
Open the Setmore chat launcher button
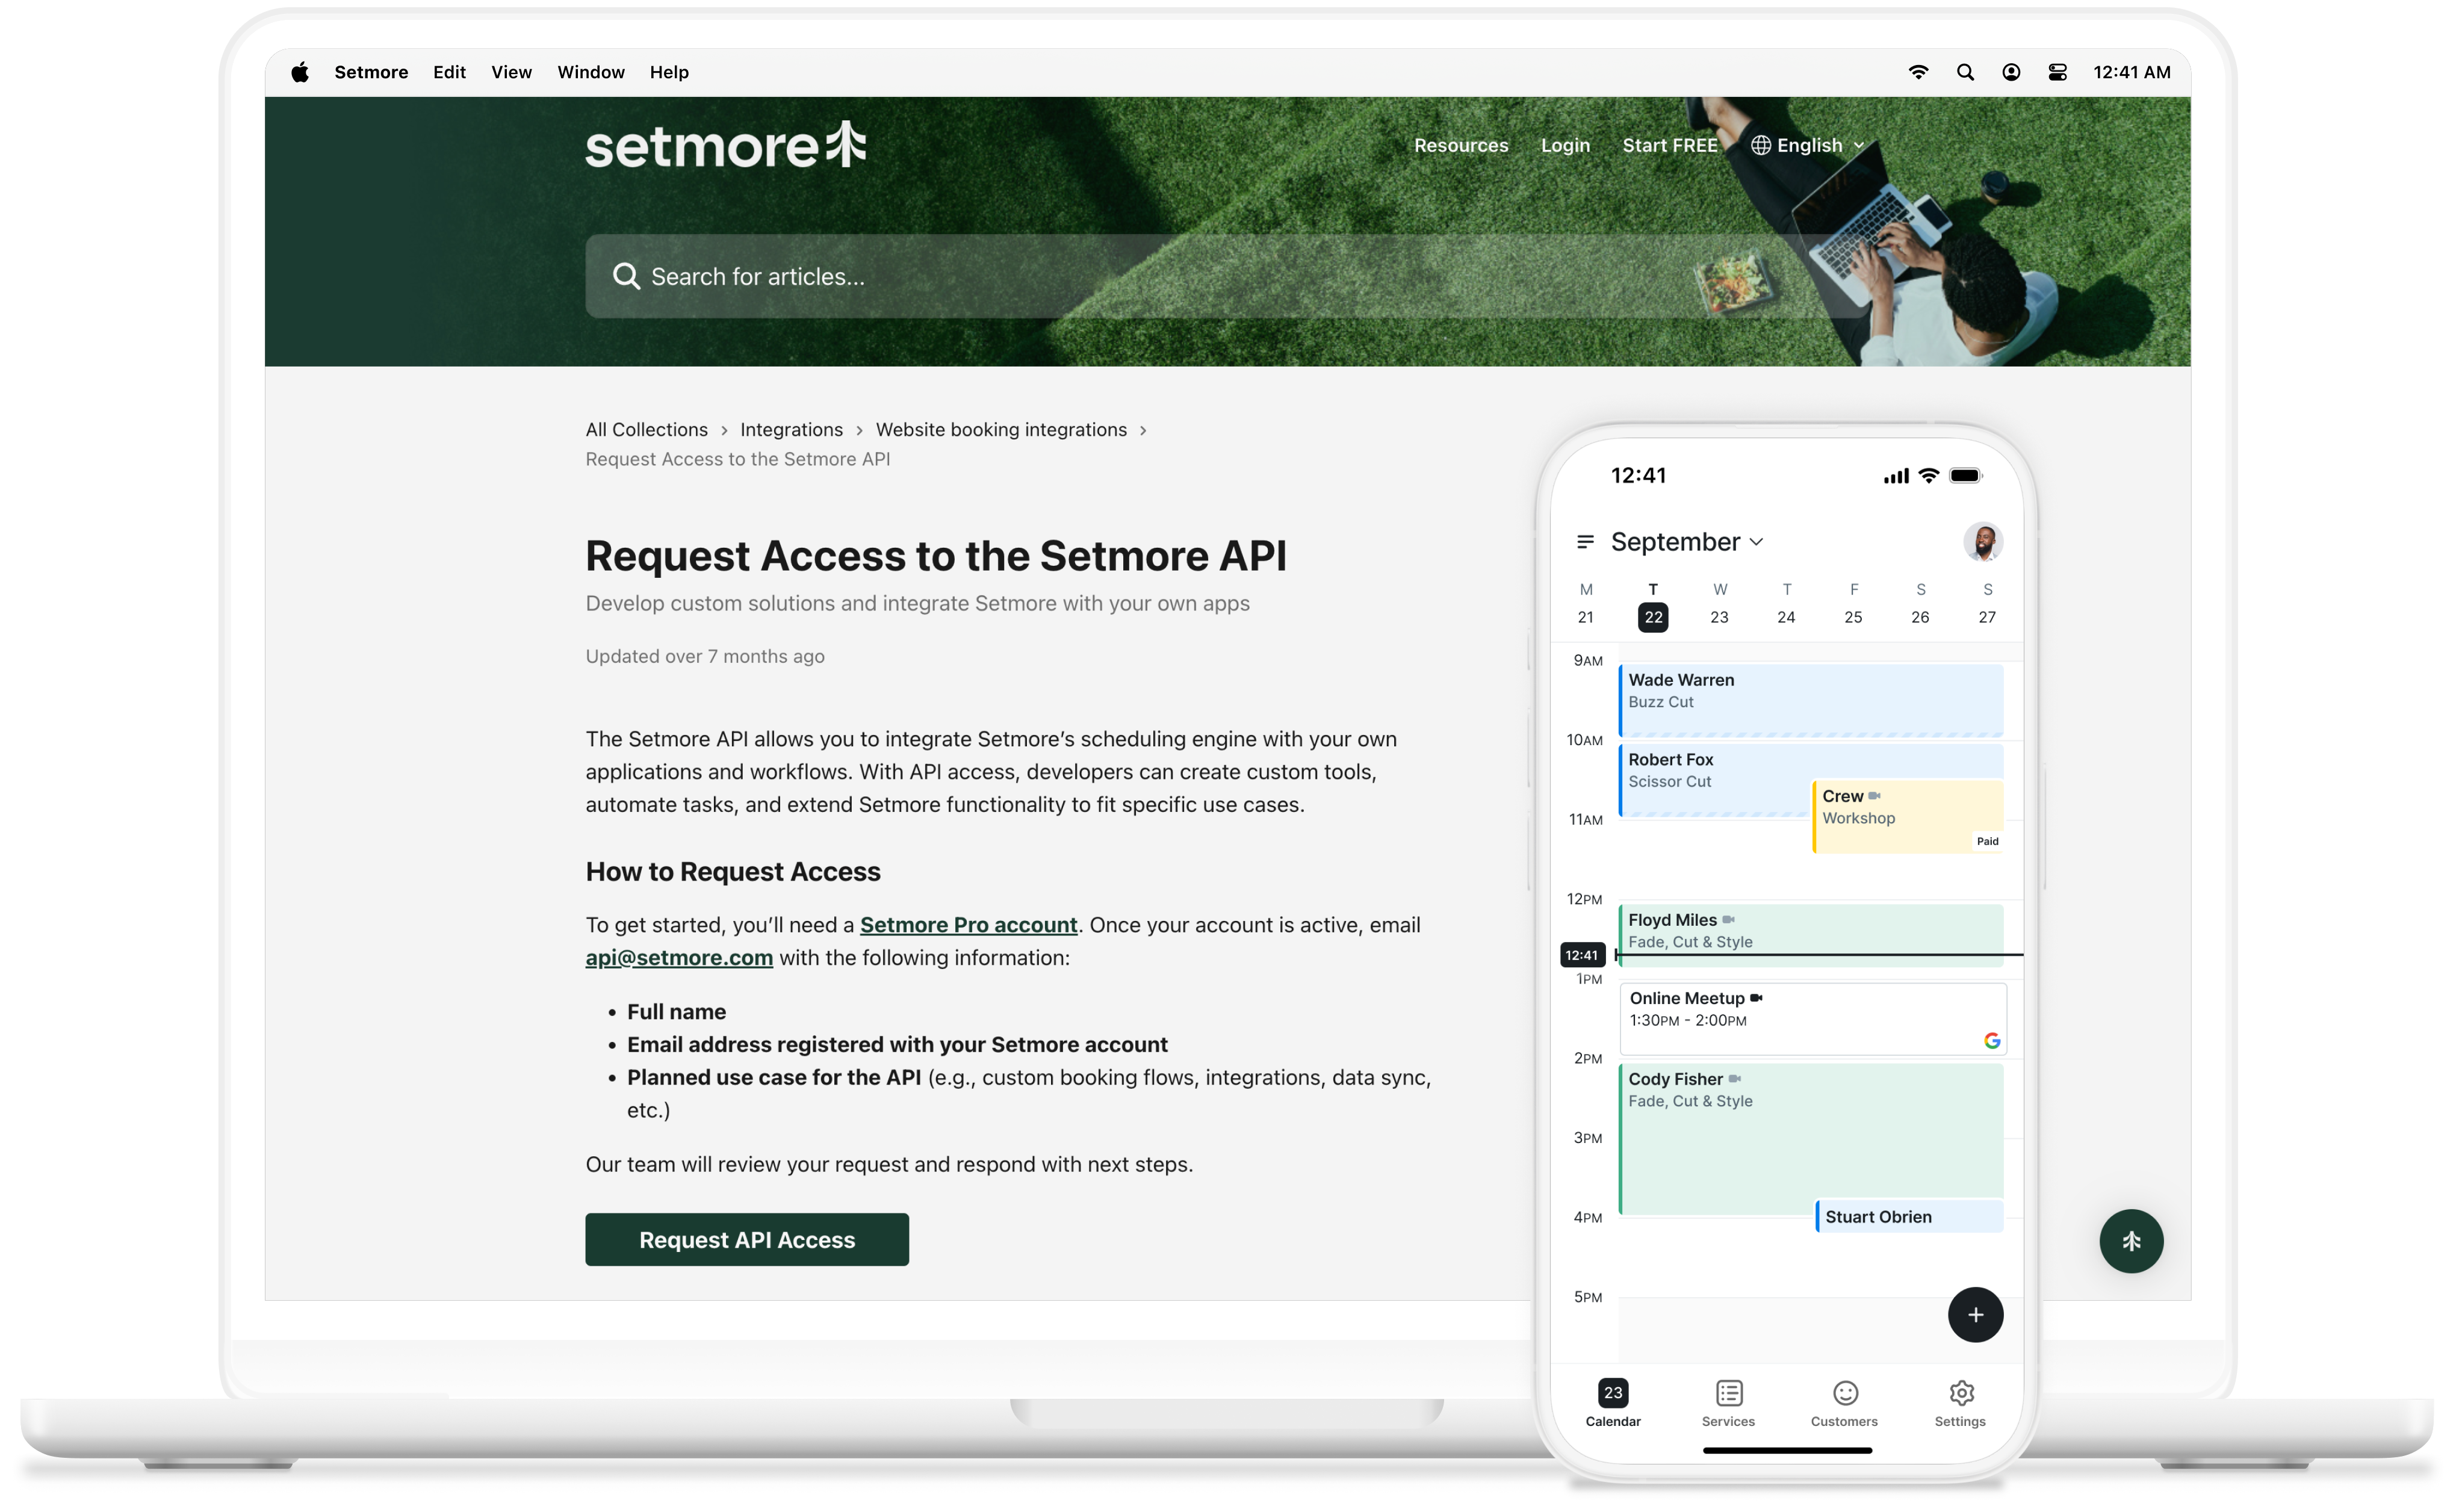[2131, 1241]
